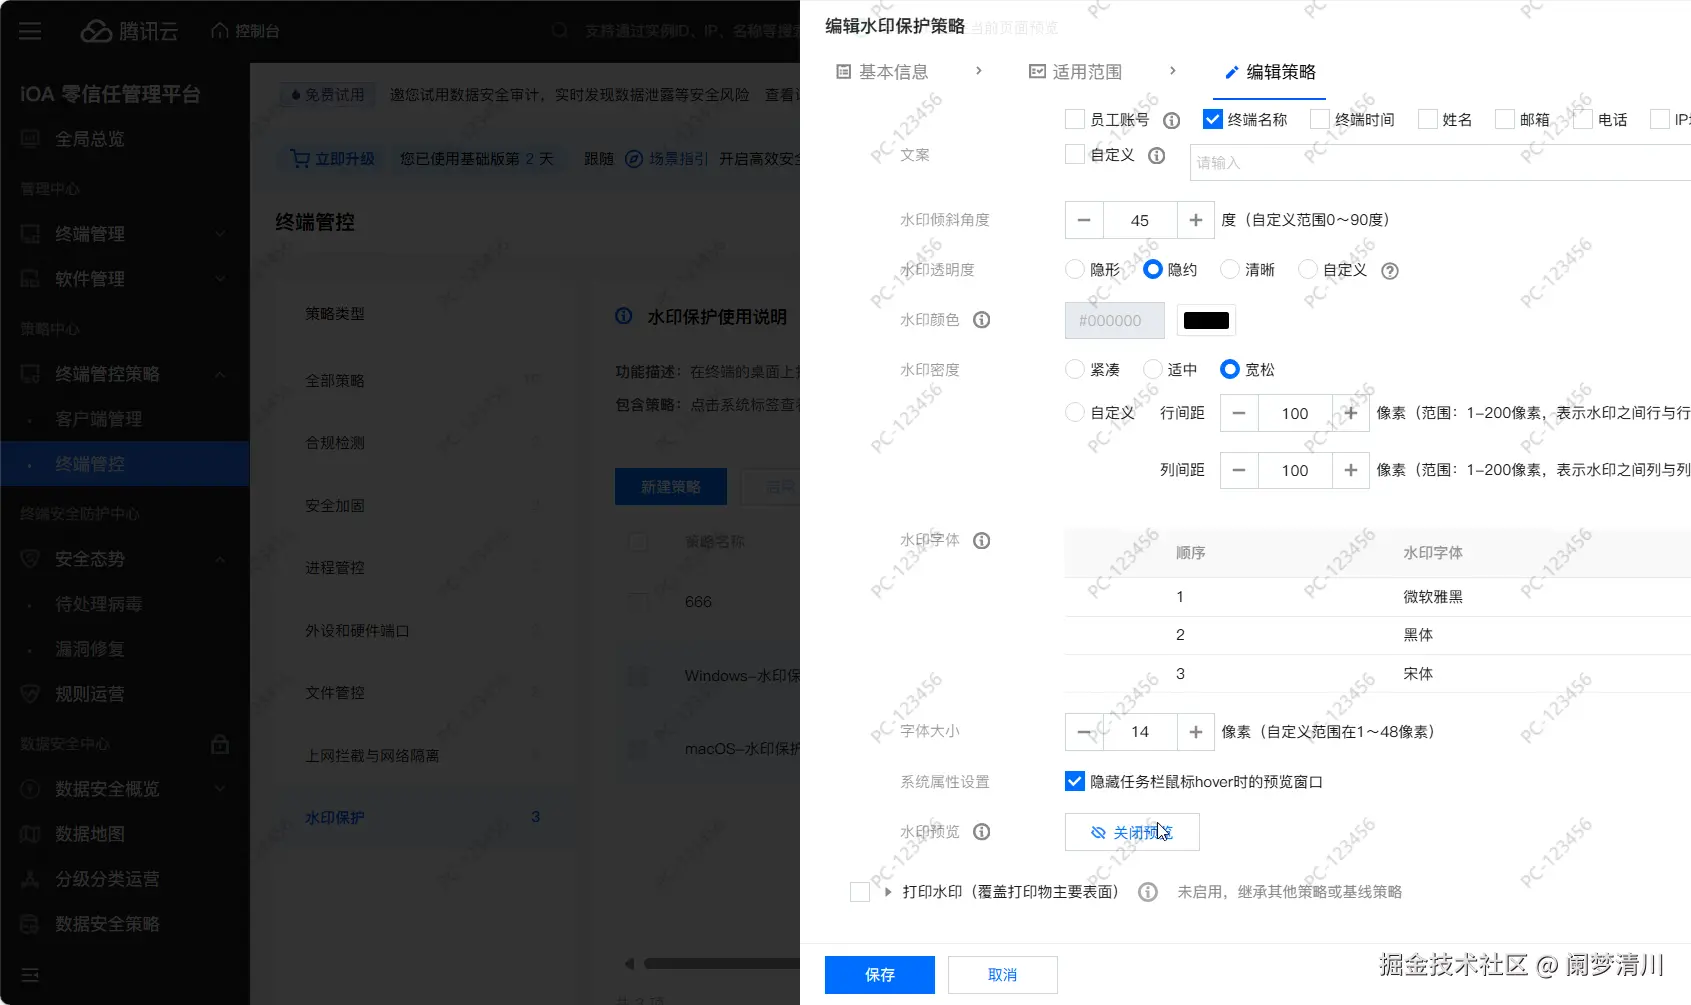Open 客户端管理 in the sidebar

click(99, 419)
